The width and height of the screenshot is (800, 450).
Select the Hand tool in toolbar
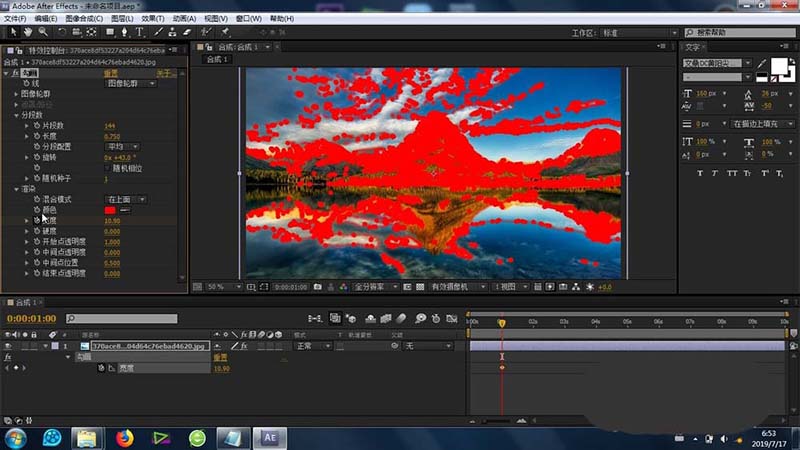click(x=26, y=32)
